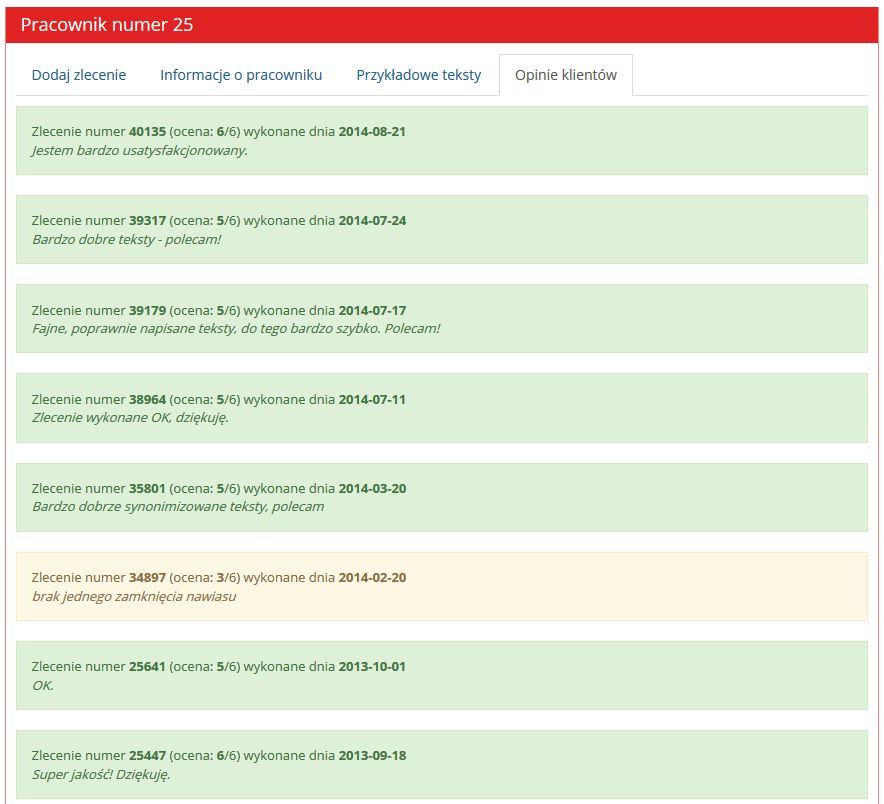Click the date 2013-10-01

[372, 666]
